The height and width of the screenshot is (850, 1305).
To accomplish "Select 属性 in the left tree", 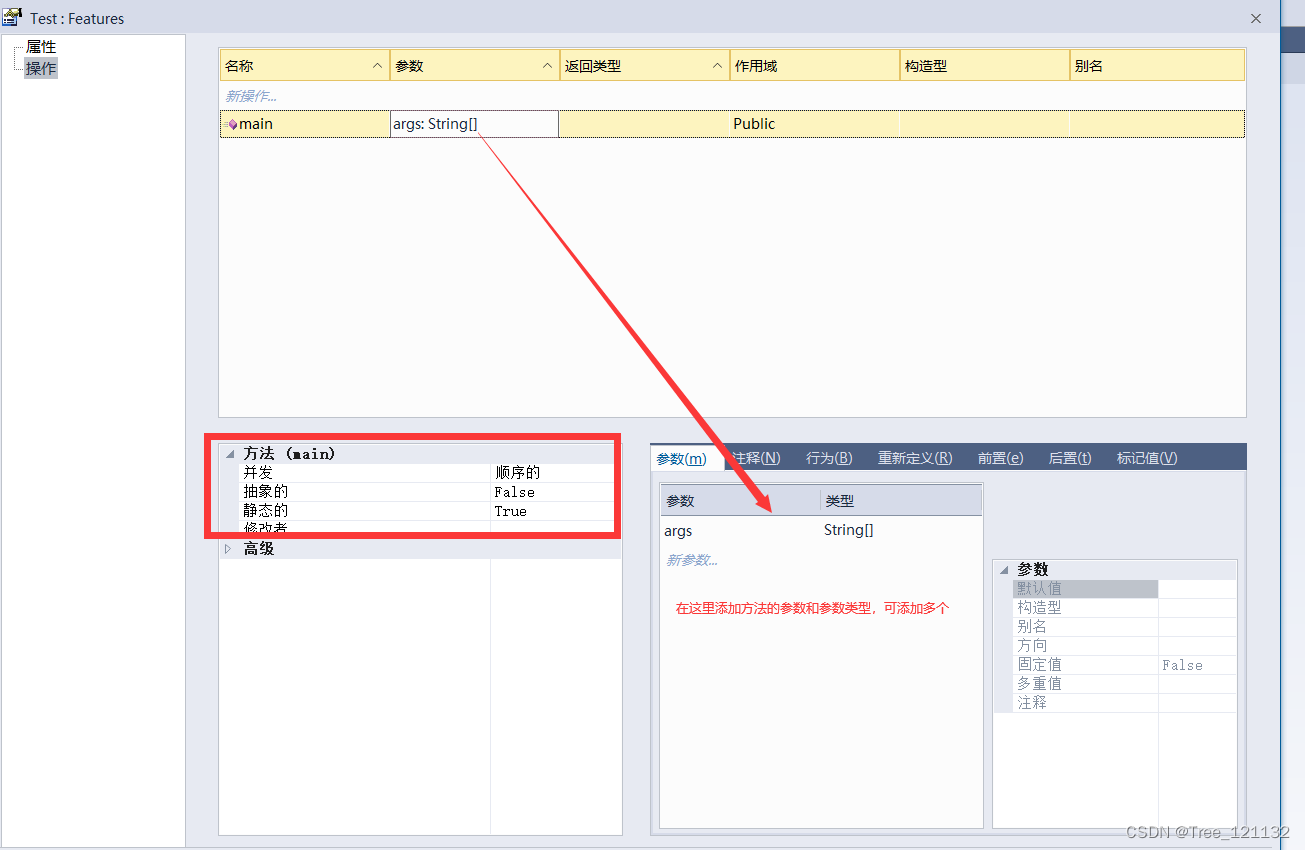I will point(41,47).
